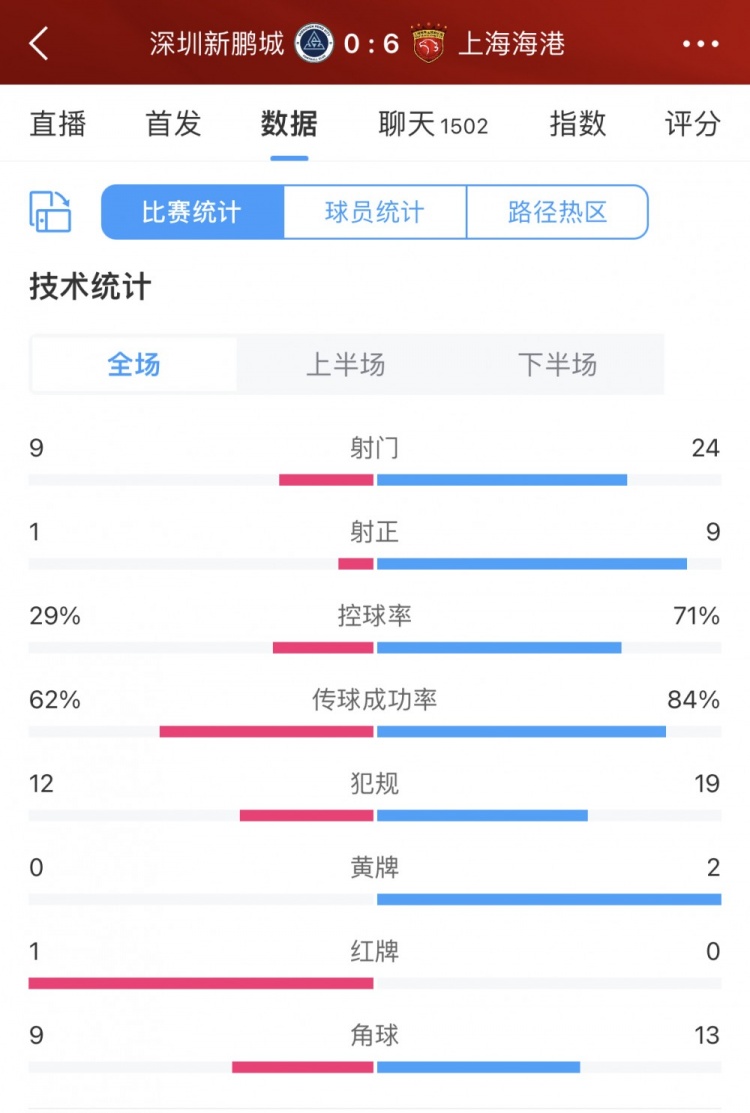This screenshot has width=750, height=1113.
Task: Select the 数据 tab
Action: [289, 124]
